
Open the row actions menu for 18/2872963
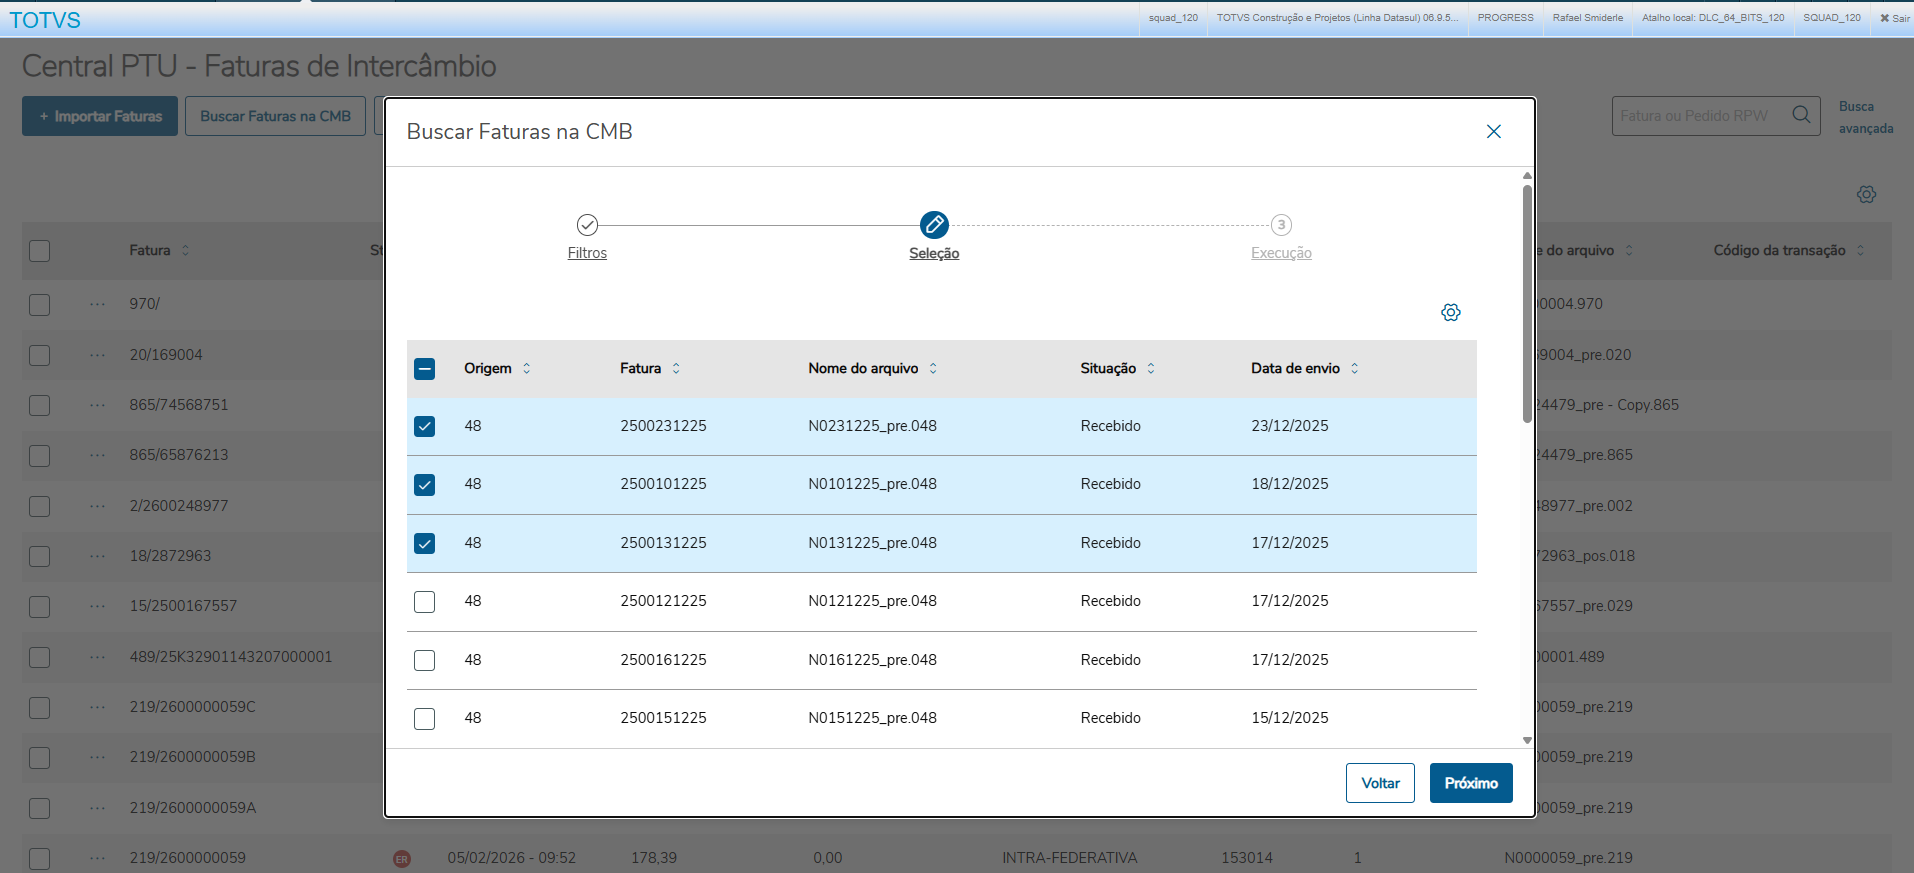[97, 556]
